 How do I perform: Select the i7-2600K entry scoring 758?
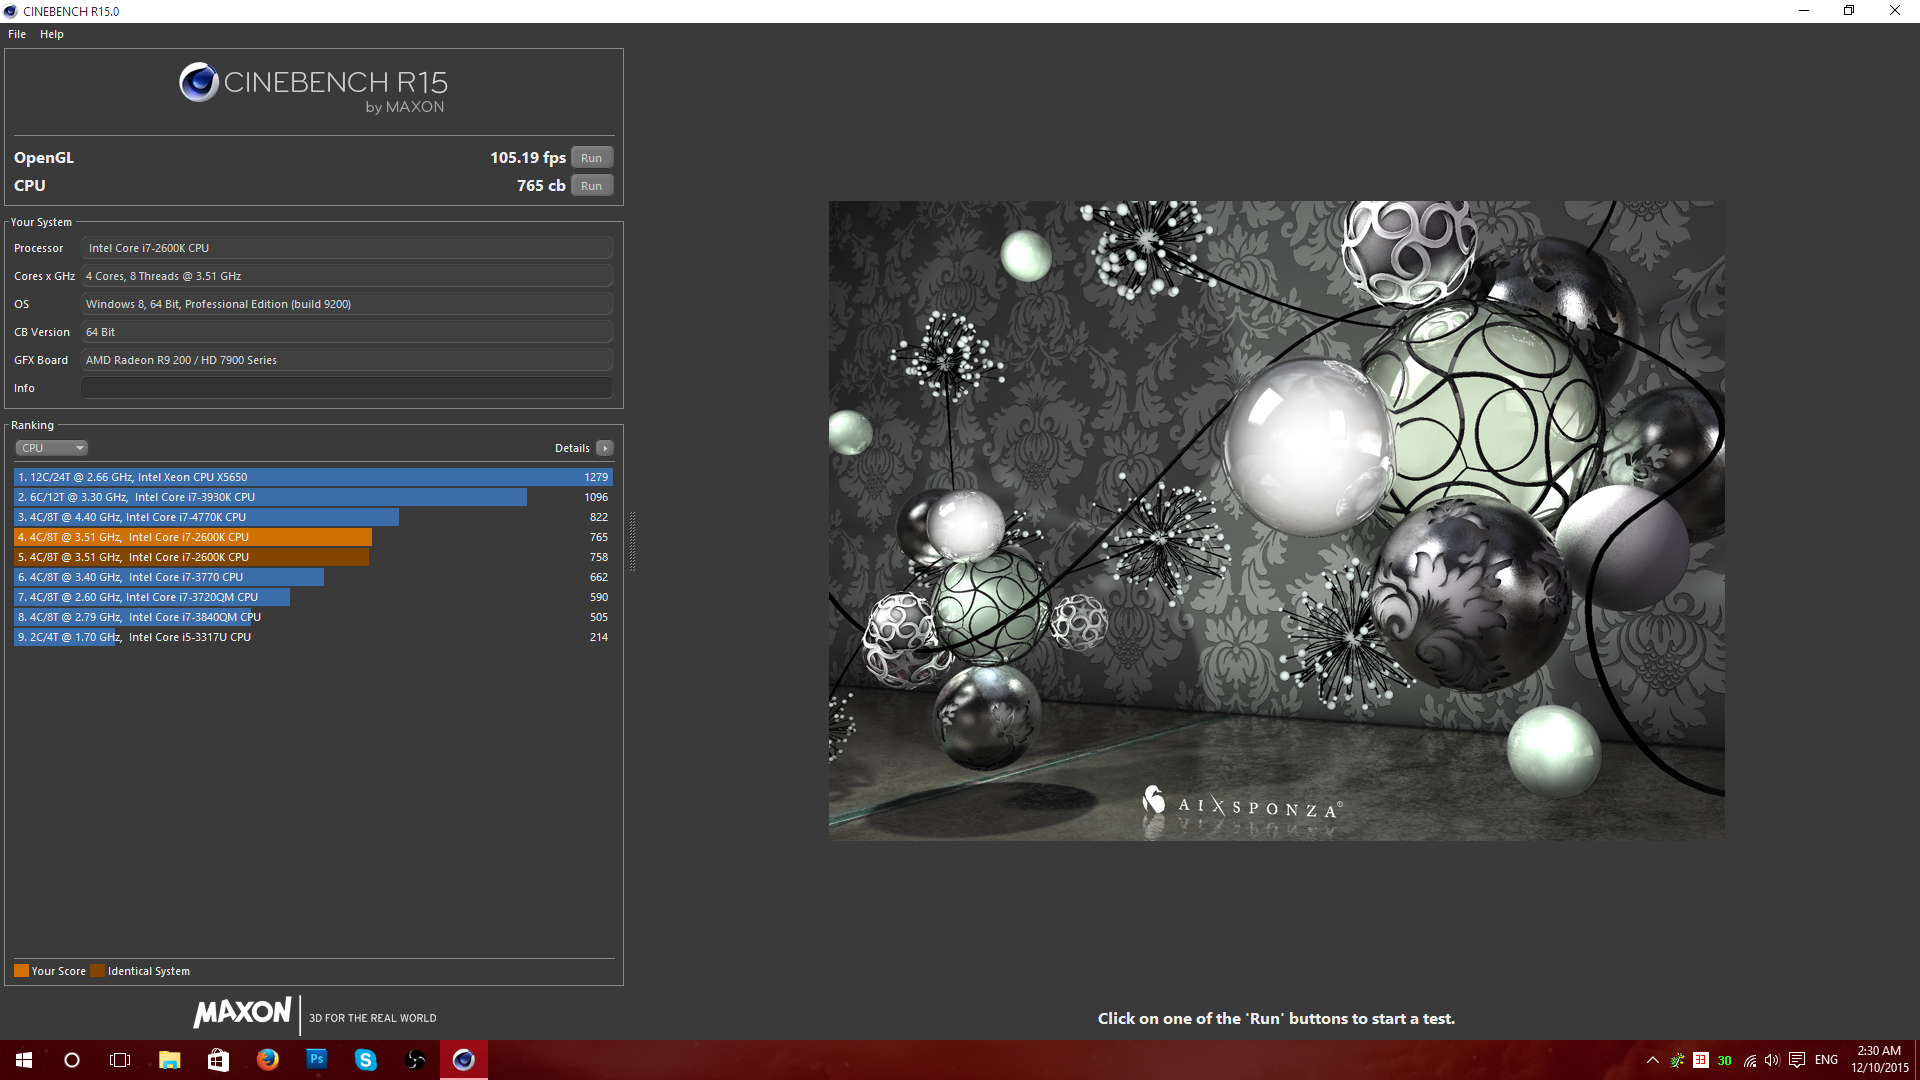[x=313, y=557]
